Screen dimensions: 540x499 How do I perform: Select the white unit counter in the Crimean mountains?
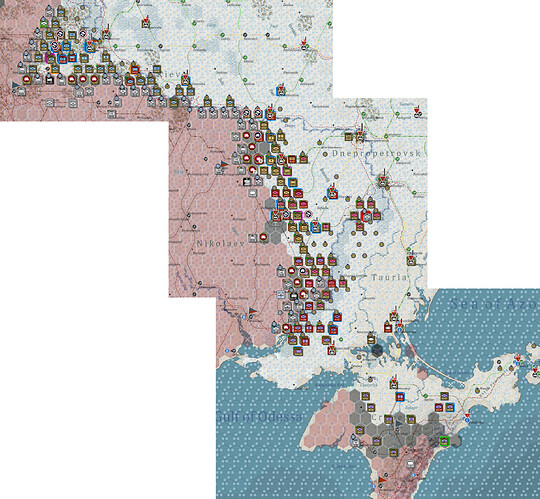(x=411, y=464)
